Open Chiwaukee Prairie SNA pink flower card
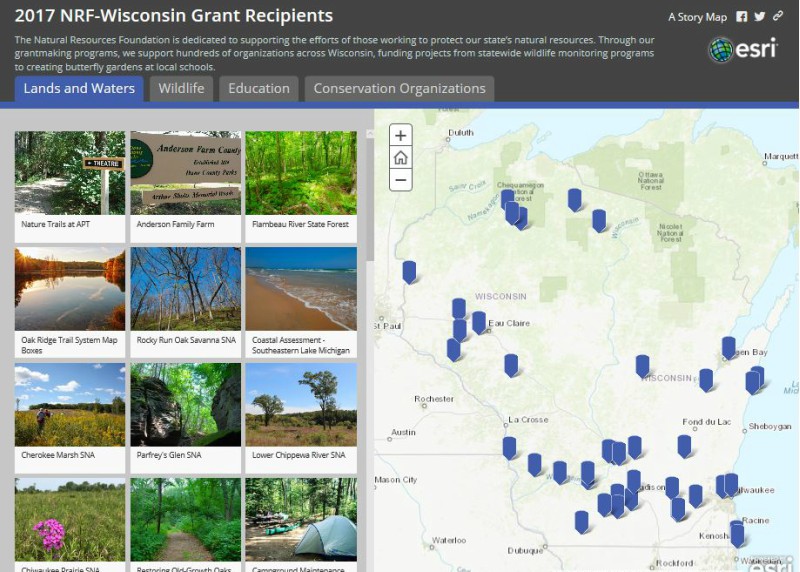 70,525
